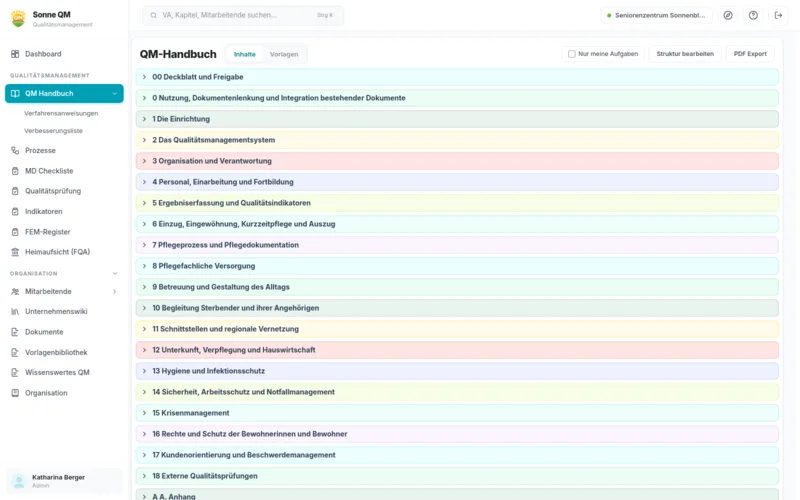
Task: Expand chapter 1 Die Einrichtung
Action: tap(144, 119)
